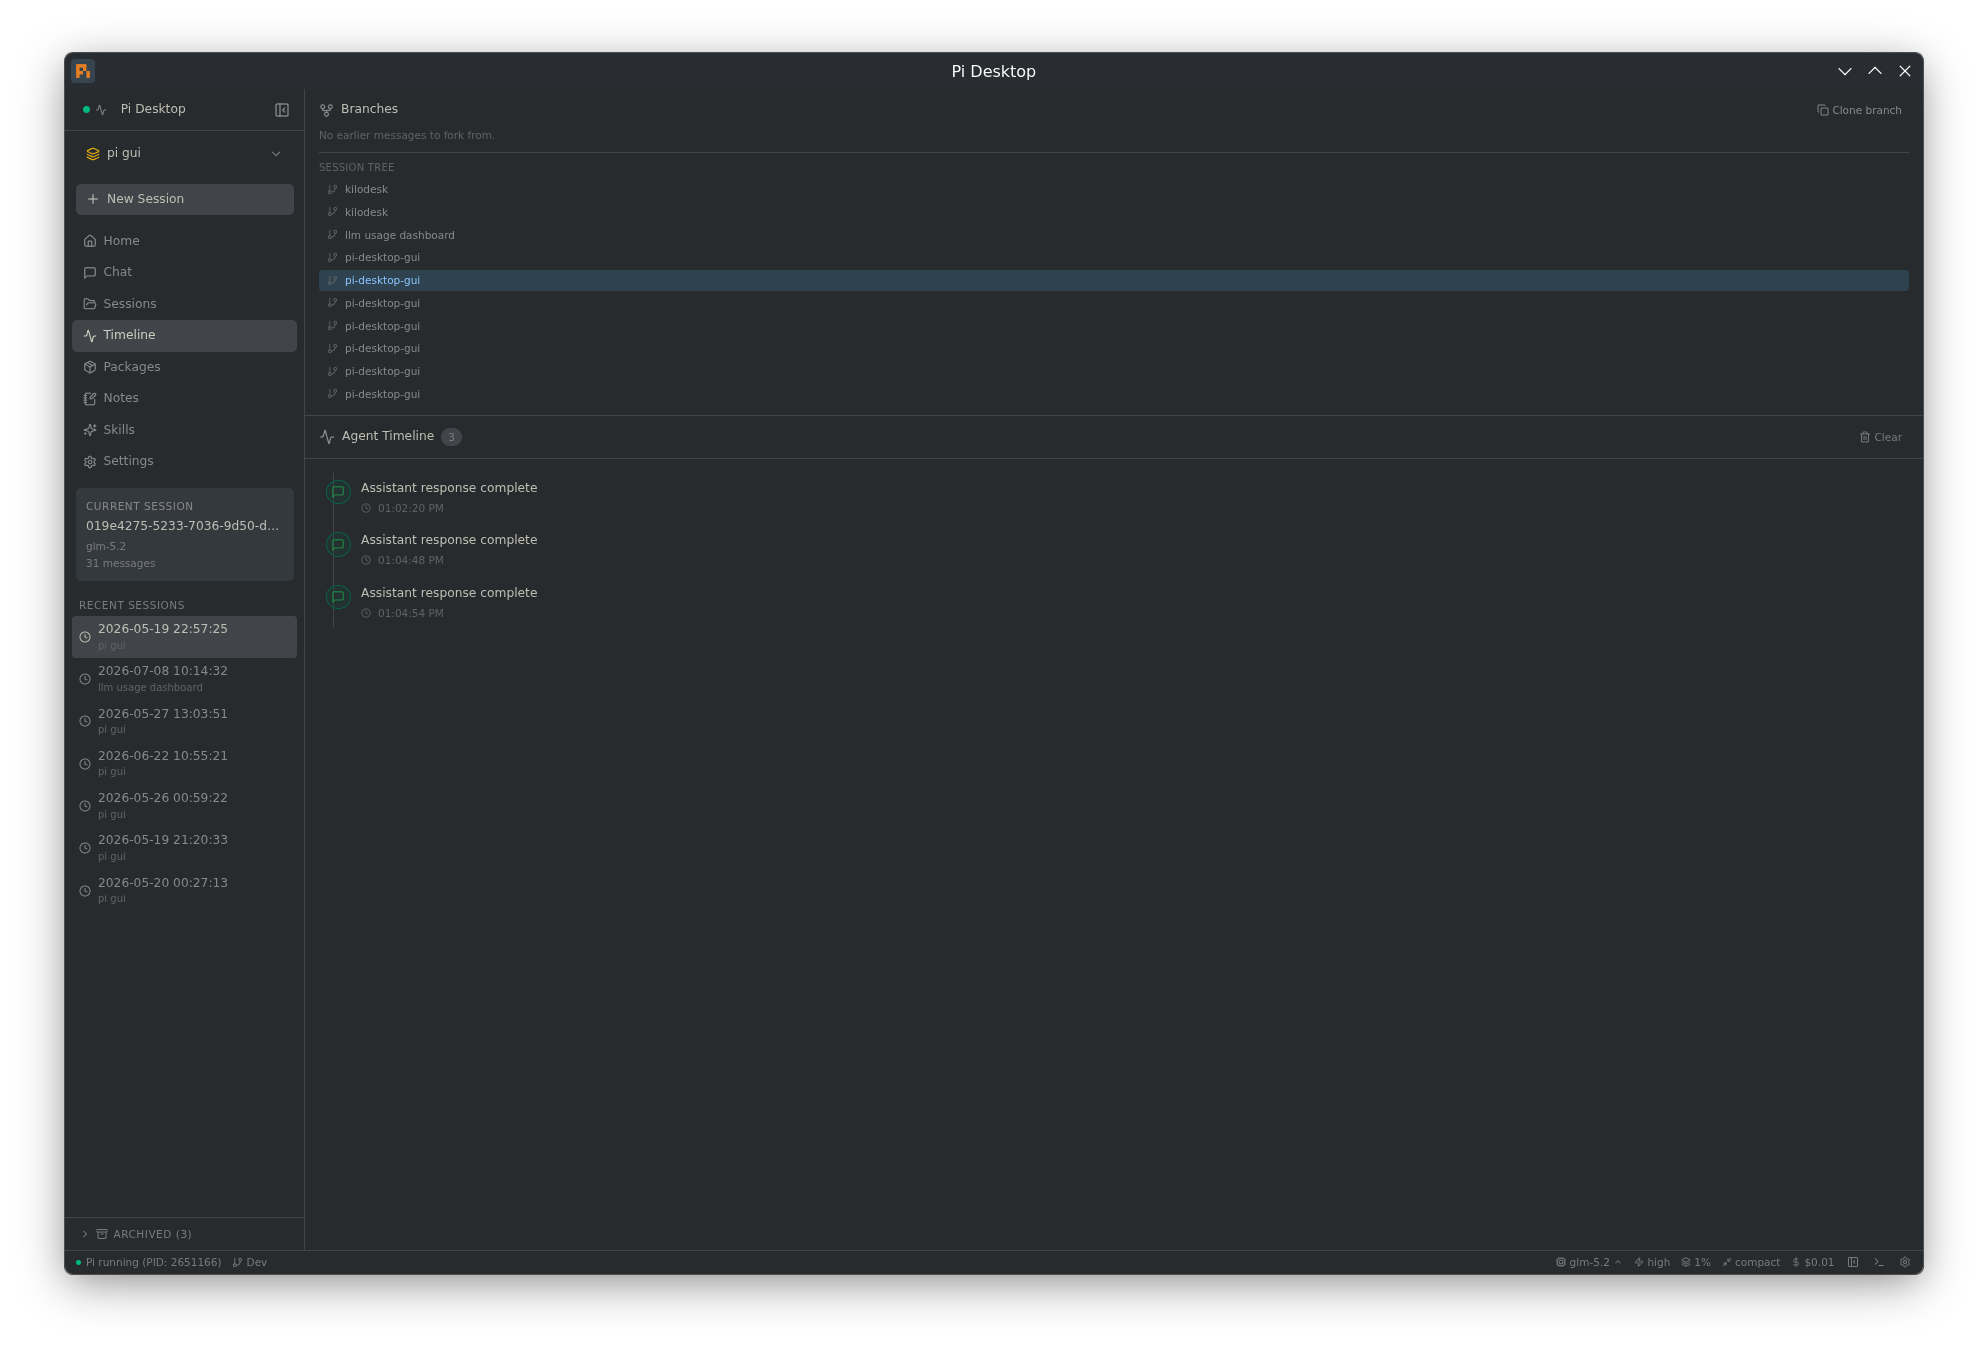Open Settings from the sidebar
This screenshot has height=1351, width=1988.
click(x=184, y=461)
